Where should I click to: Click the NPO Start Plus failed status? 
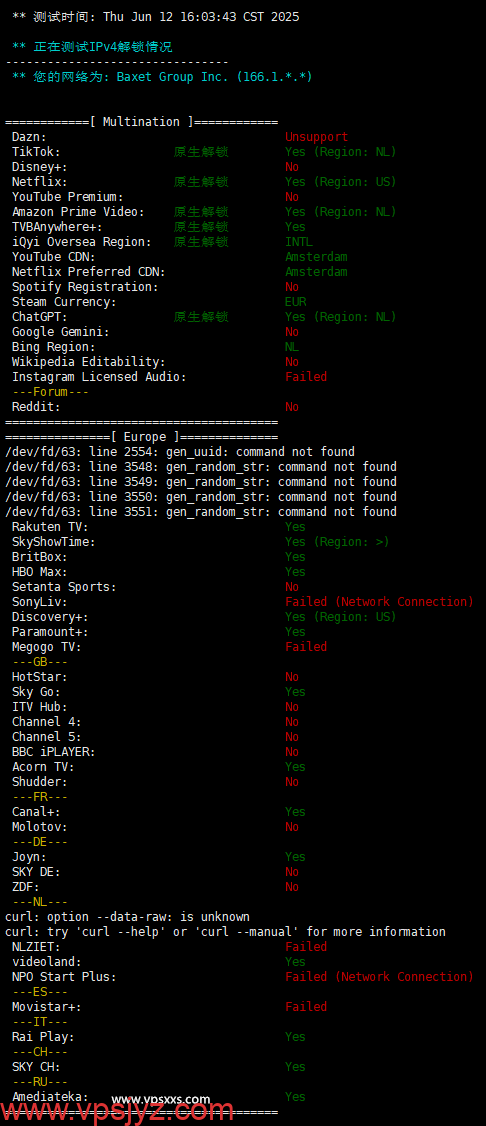pyautogui.click(x=380, y=977)
